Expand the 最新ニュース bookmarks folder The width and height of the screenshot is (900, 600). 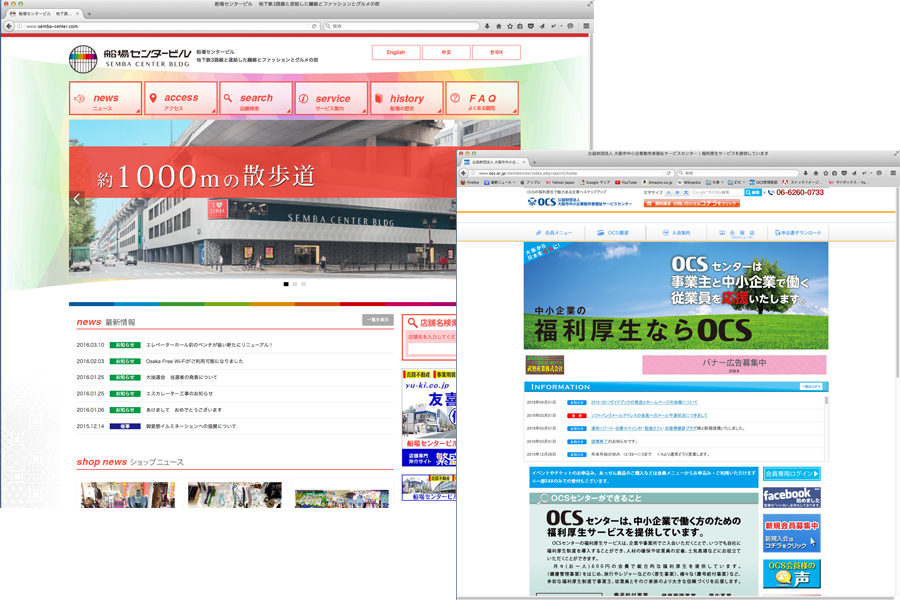[500, 183]
